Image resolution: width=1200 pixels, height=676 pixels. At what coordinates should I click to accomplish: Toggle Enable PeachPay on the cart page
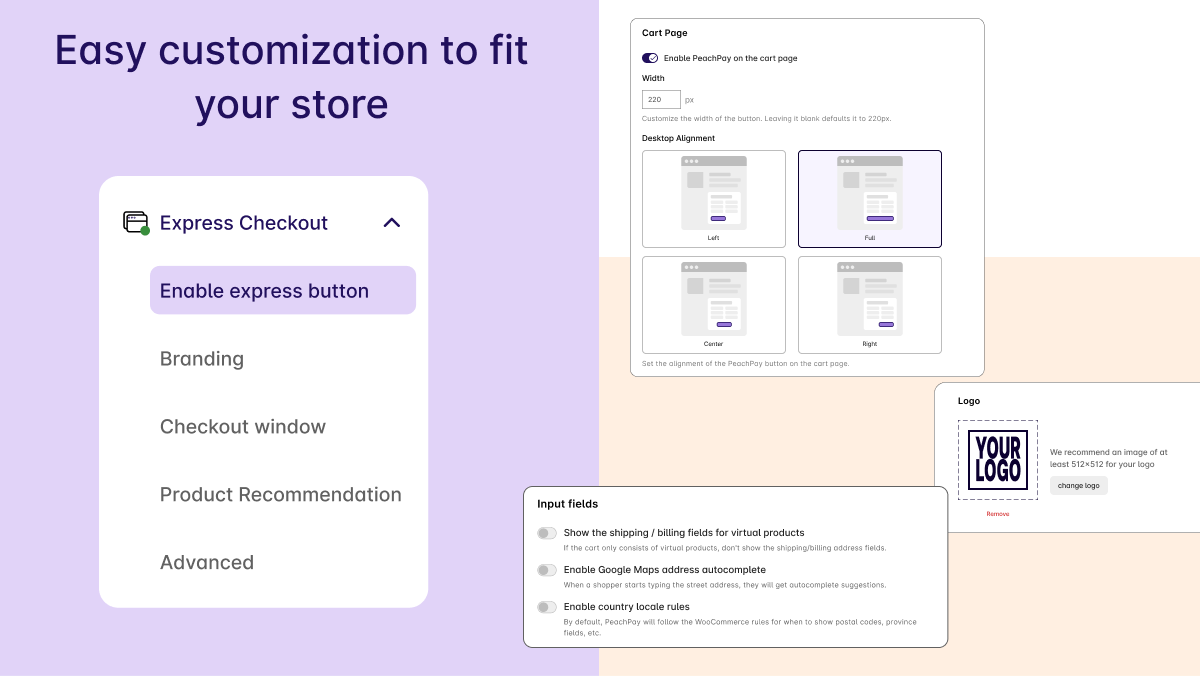click(649, 58)
